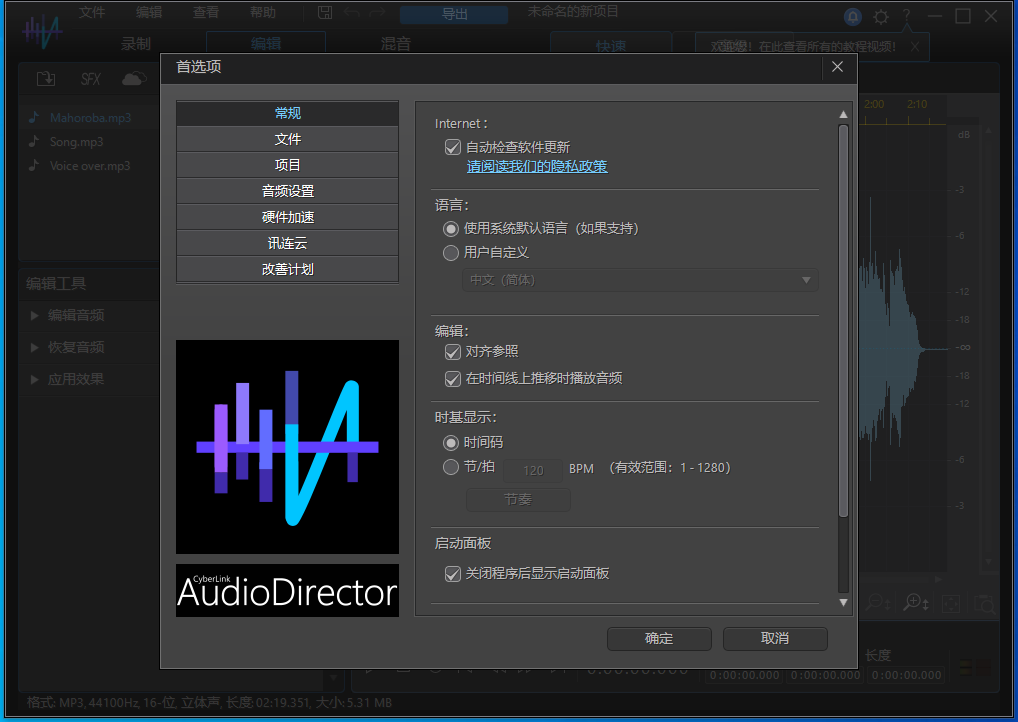Viewport: 1018px width, 722px height.
Task: Click the fit-to-view icon near the timeline
Action: 951,603
